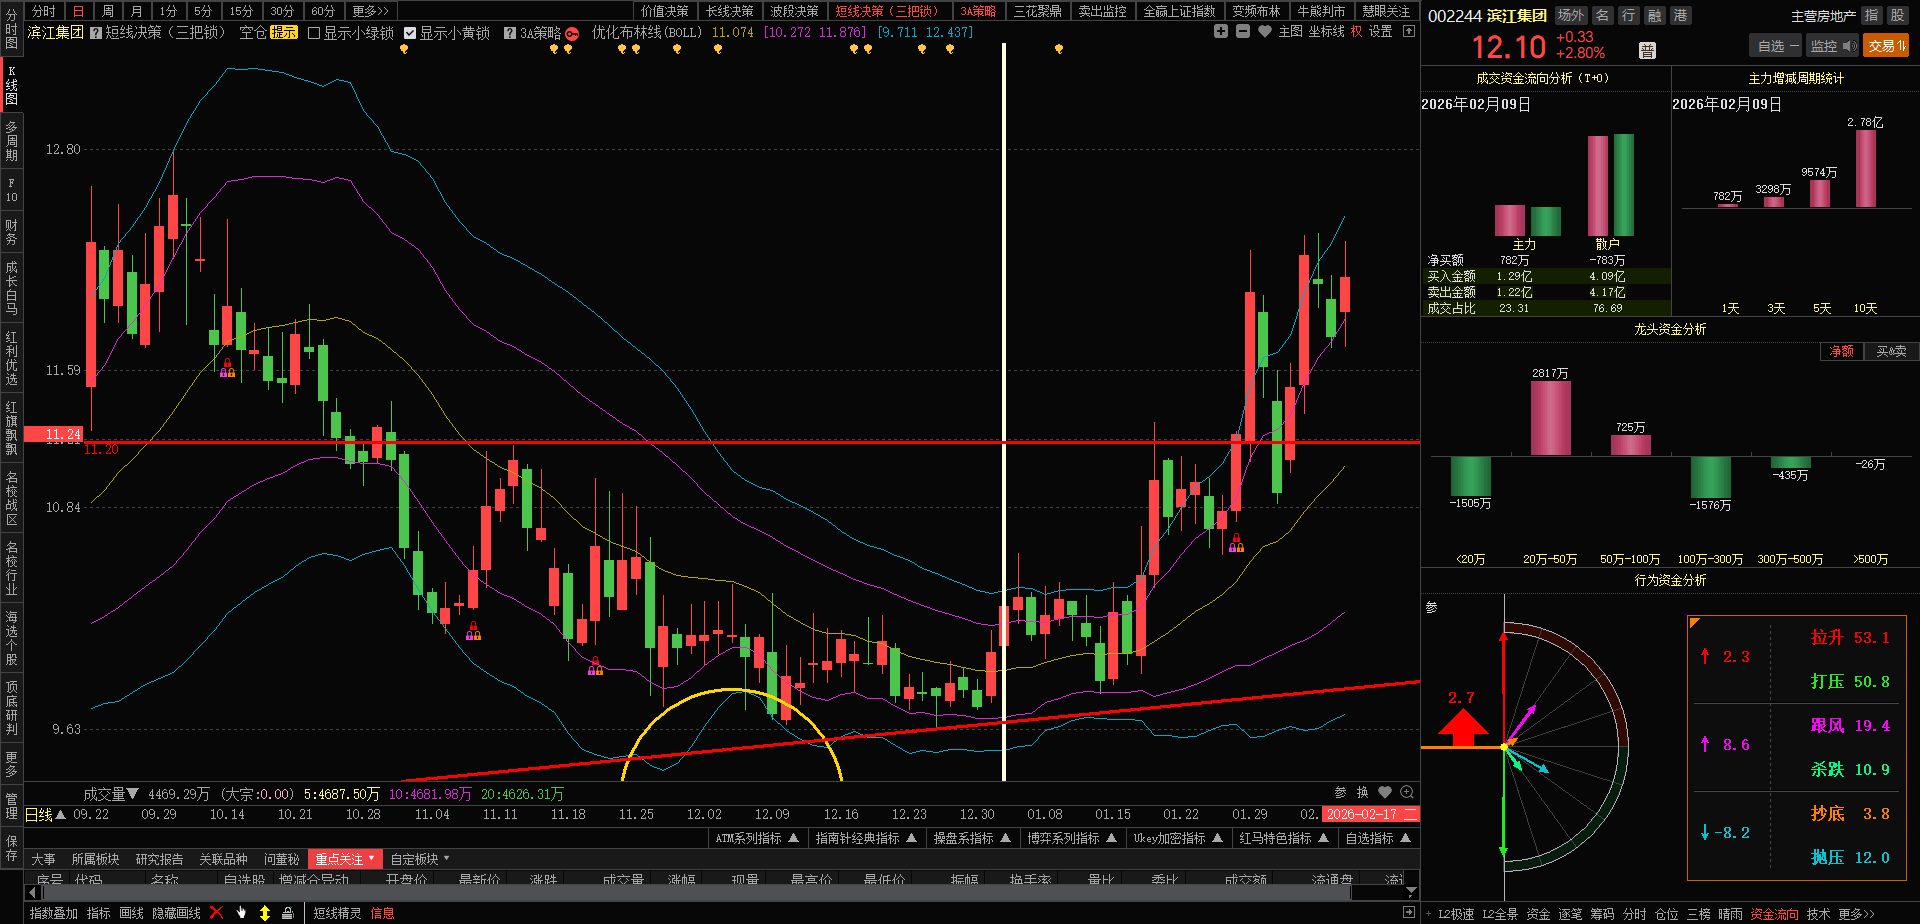
Task: Expand ATM系列指标 list
Action: click(757, 838)
